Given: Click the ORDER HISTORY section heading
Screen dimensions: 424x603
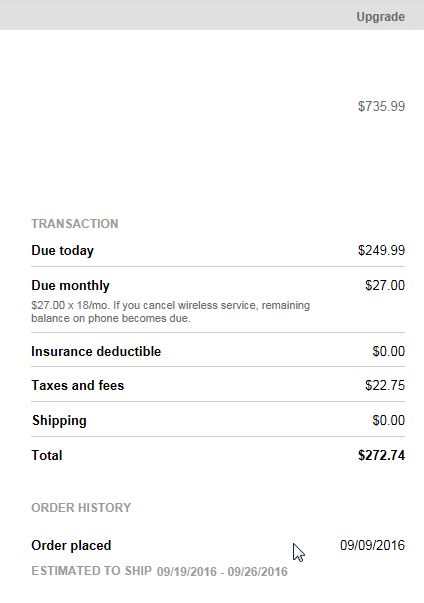Looking at the screenshot, I should pos(81,508).
